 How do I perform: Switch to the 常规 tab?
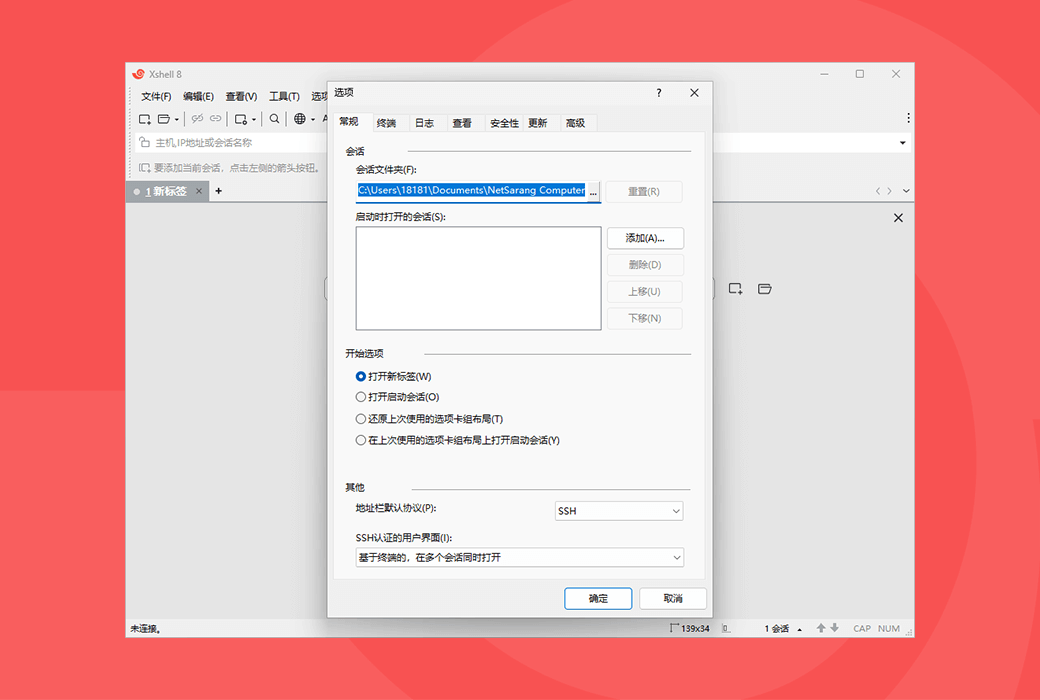[349, 121]
